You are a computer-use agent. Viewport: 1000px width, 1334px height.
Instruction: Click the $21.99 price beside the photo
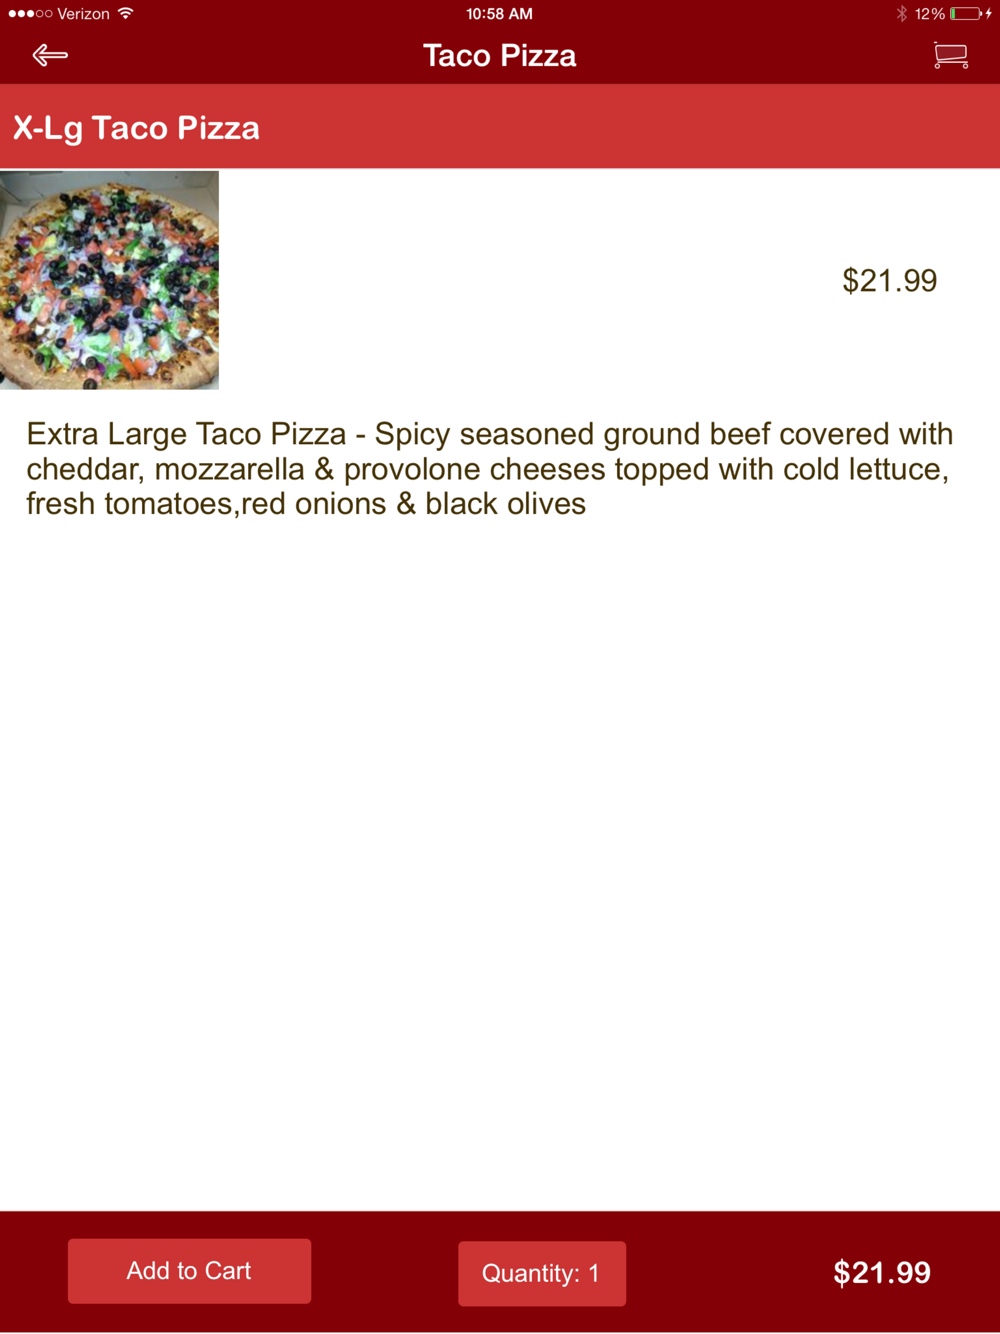click(x=889, y=281)
